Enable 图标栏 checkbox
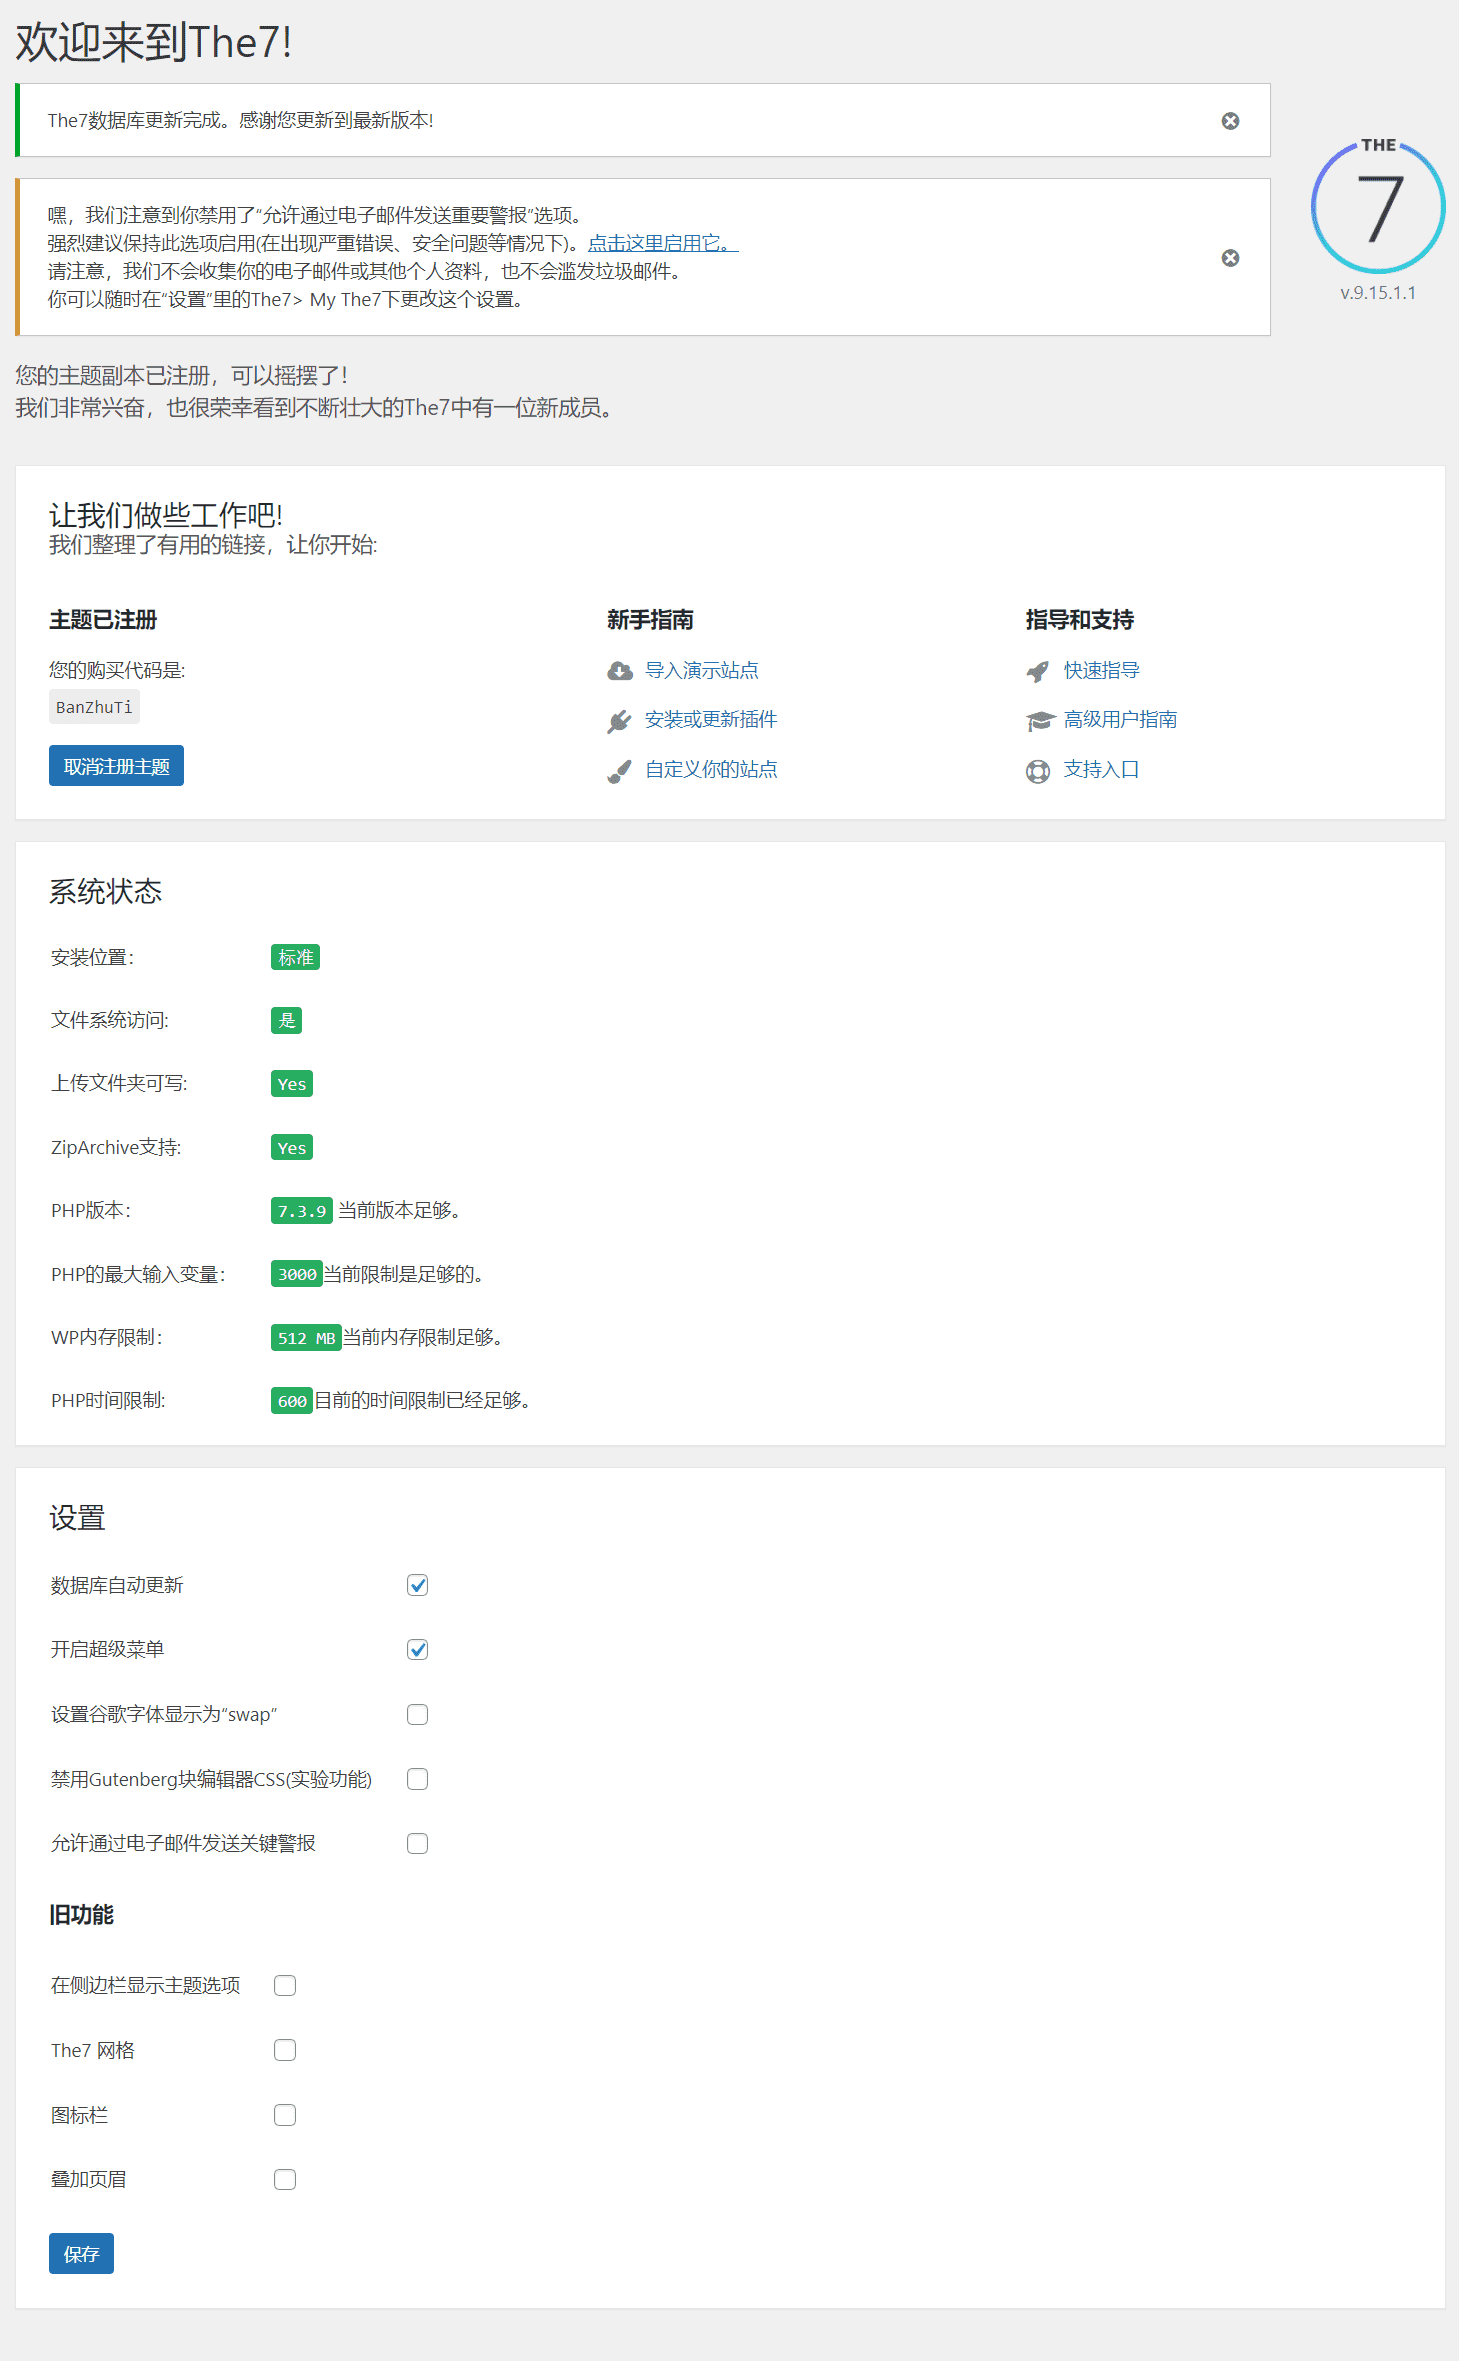1459x2361 pixels. point(285,2115)
